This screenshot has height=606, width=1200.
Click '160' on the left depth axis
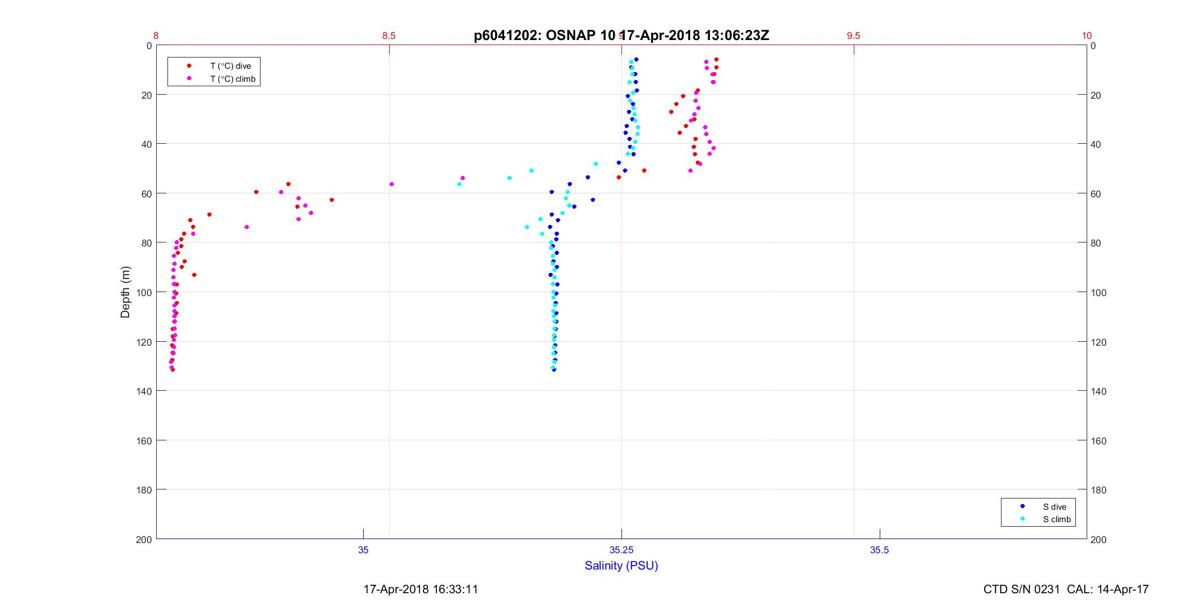point(144,441)
